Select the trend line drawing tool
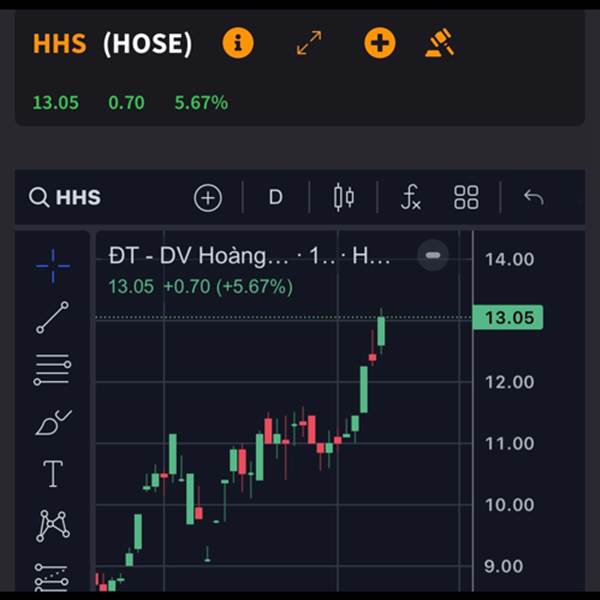The image size is (600, 600). pyautogui.click(x=52, y=317)
